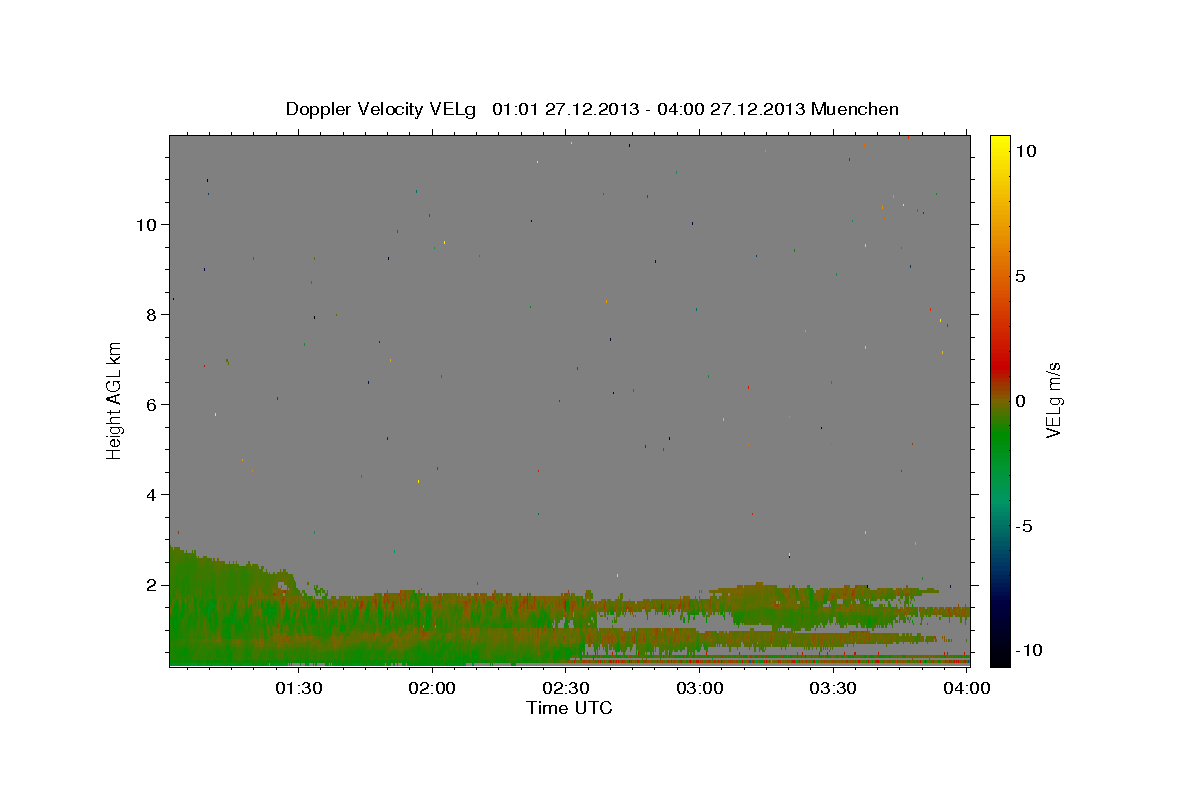
Task: Click the 02:30 time tick label
Action: click(x=567, y=688)
